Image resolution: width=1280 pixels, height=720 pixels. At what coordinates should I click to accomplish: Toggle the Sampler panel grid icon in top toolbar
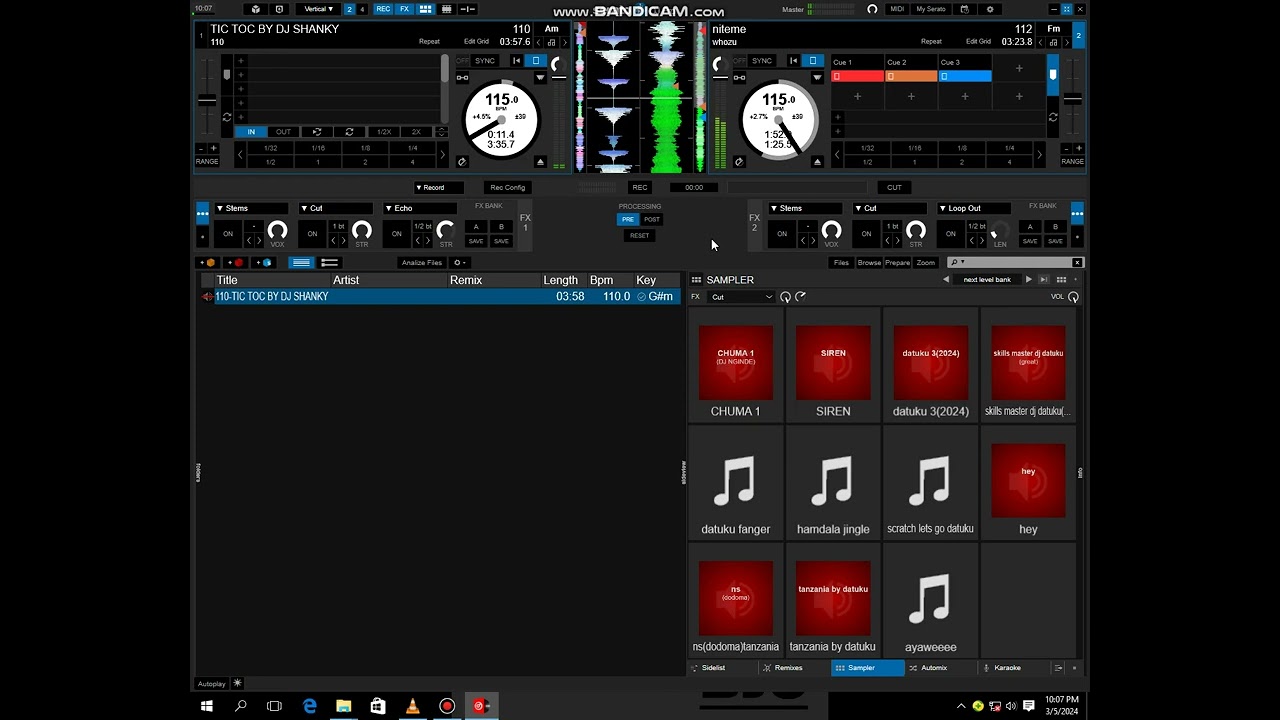[425, 9]
